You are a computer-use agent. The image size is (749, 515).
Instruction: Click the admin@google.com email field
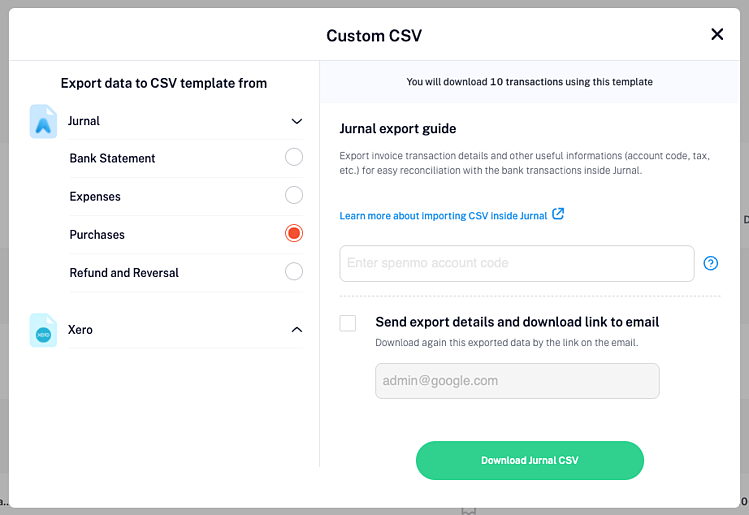(x=517, y=381)
